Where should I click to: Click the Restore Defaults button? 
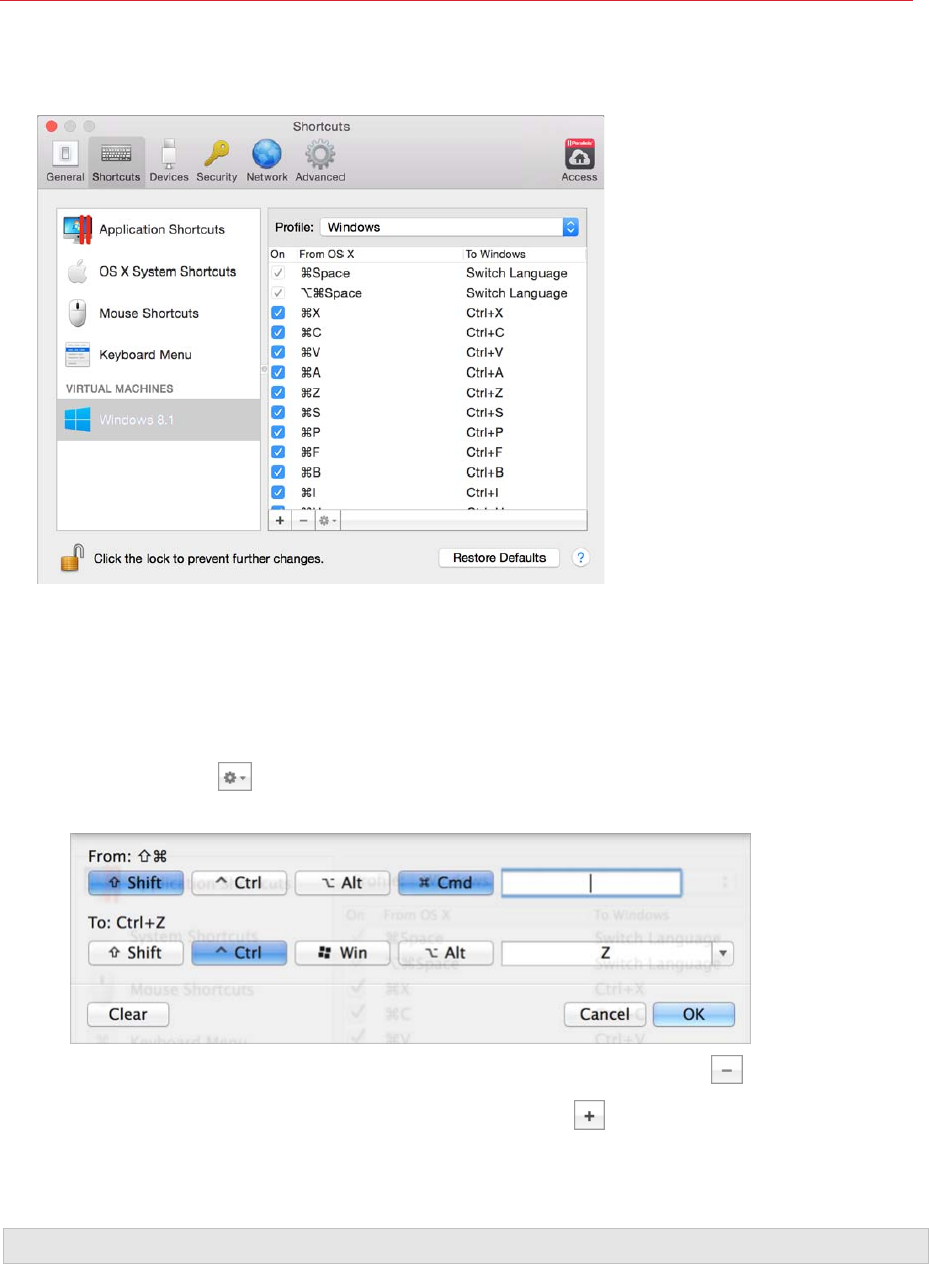[x=500, y=557]
